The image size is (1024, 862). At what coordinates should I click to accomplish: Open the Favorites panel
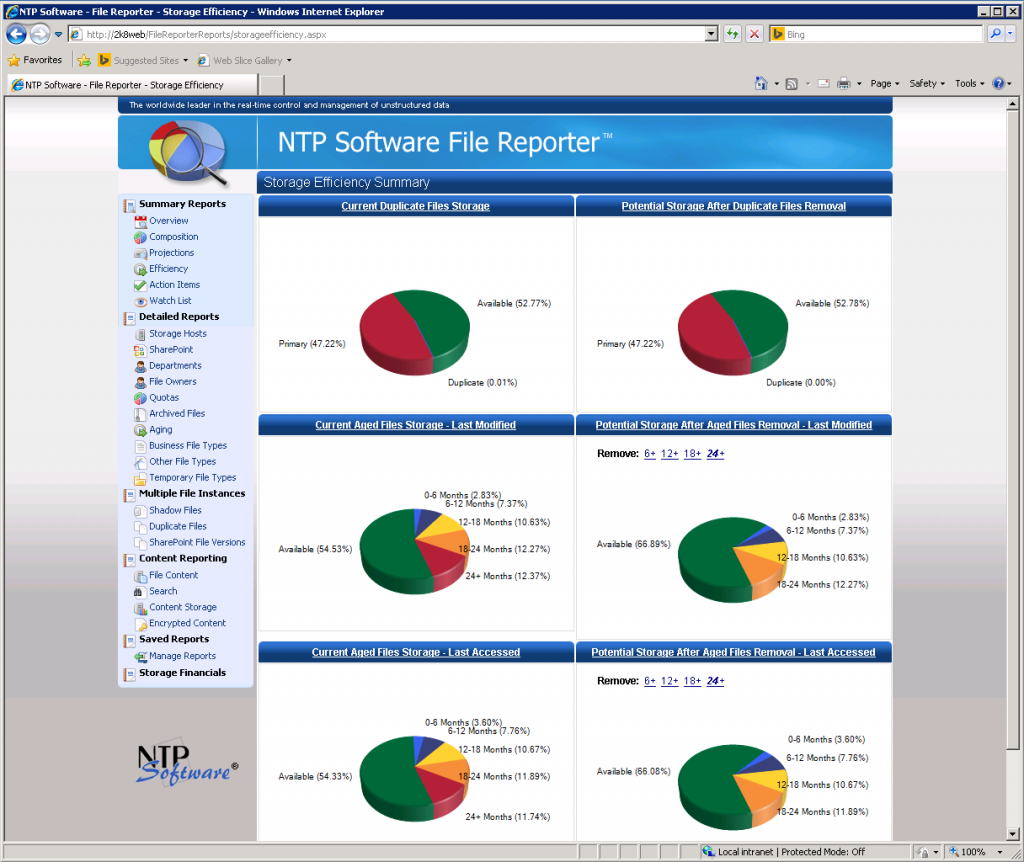click(35, 60)
